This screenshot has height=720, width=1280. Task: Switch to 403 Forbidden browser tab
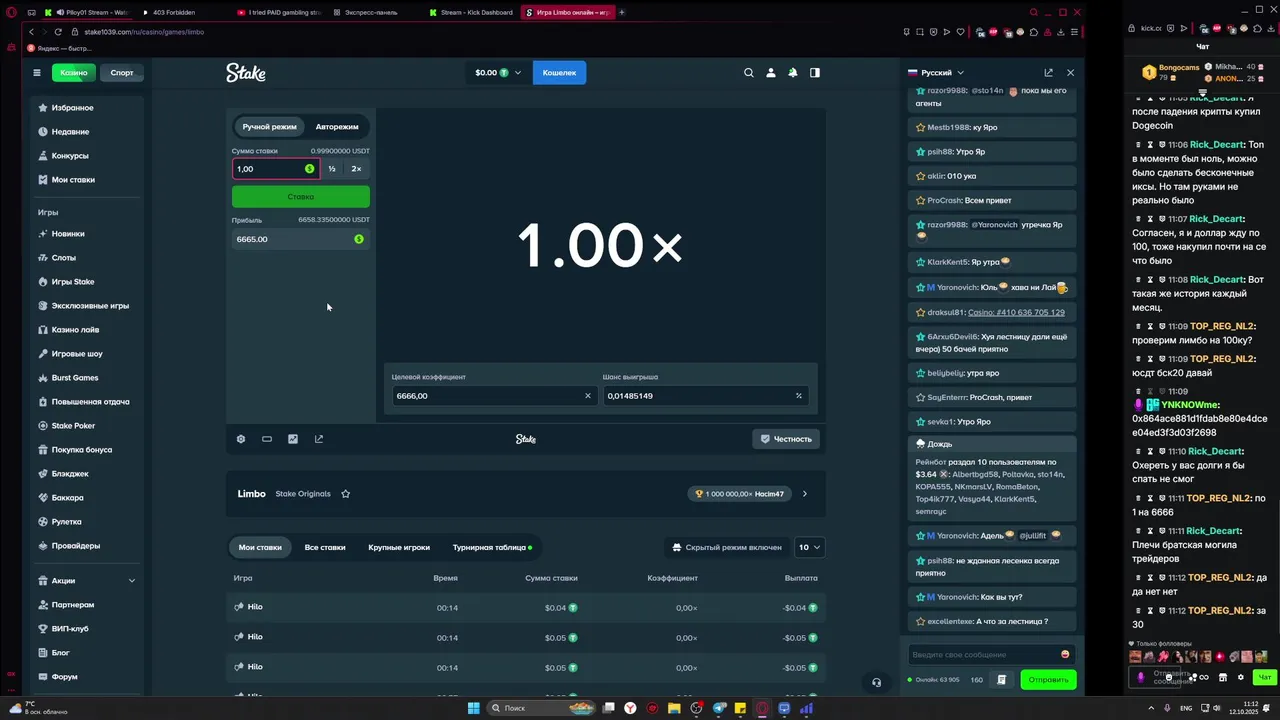[x=185, y=12]
